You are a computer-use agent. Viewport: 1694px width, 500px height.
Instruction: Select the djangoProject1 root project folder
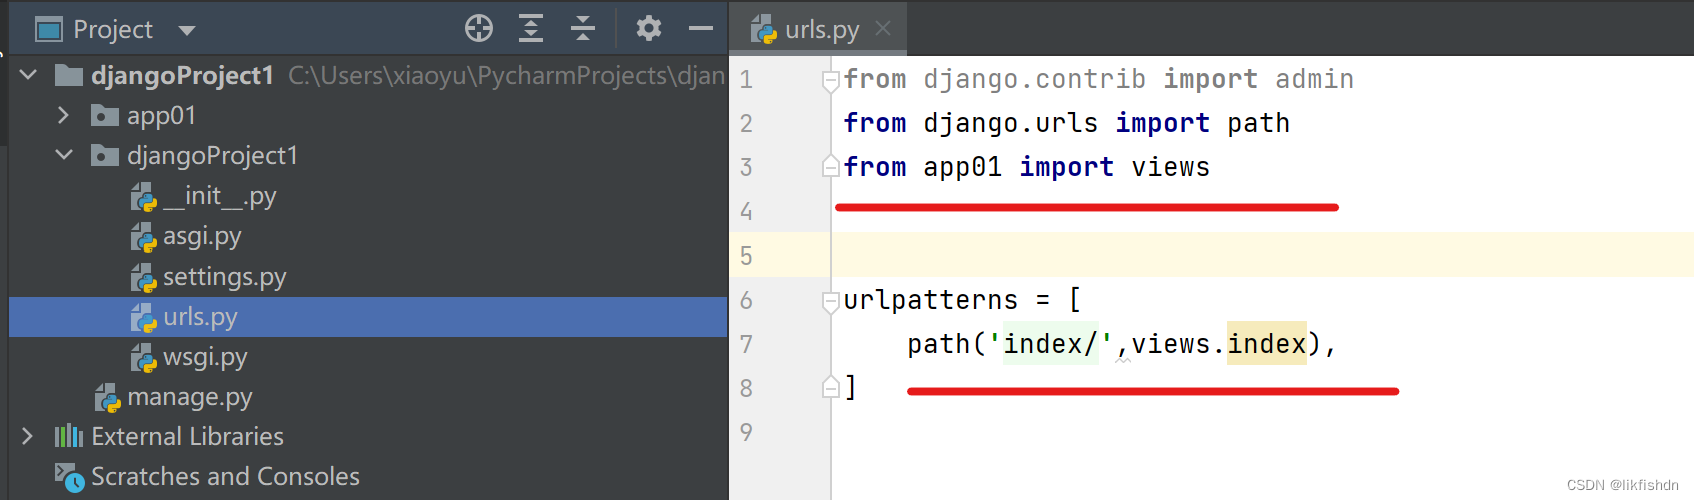[183, 76]
